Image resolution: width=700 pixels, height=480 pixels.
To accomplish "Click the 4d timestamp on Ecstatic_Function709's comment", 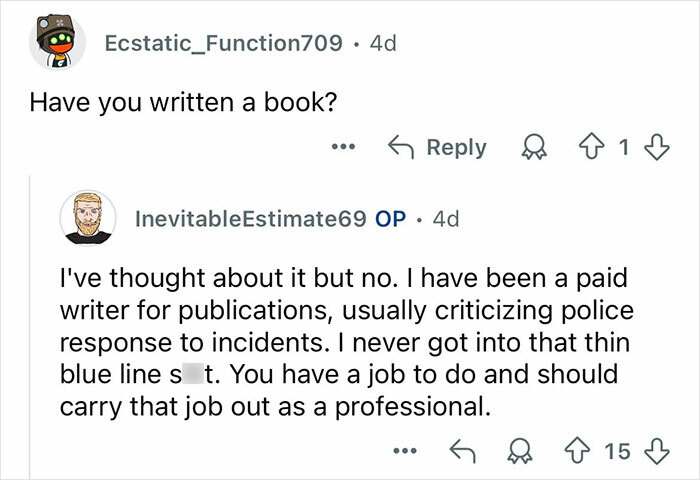I will pyautogui.click(x=383, y=44).
